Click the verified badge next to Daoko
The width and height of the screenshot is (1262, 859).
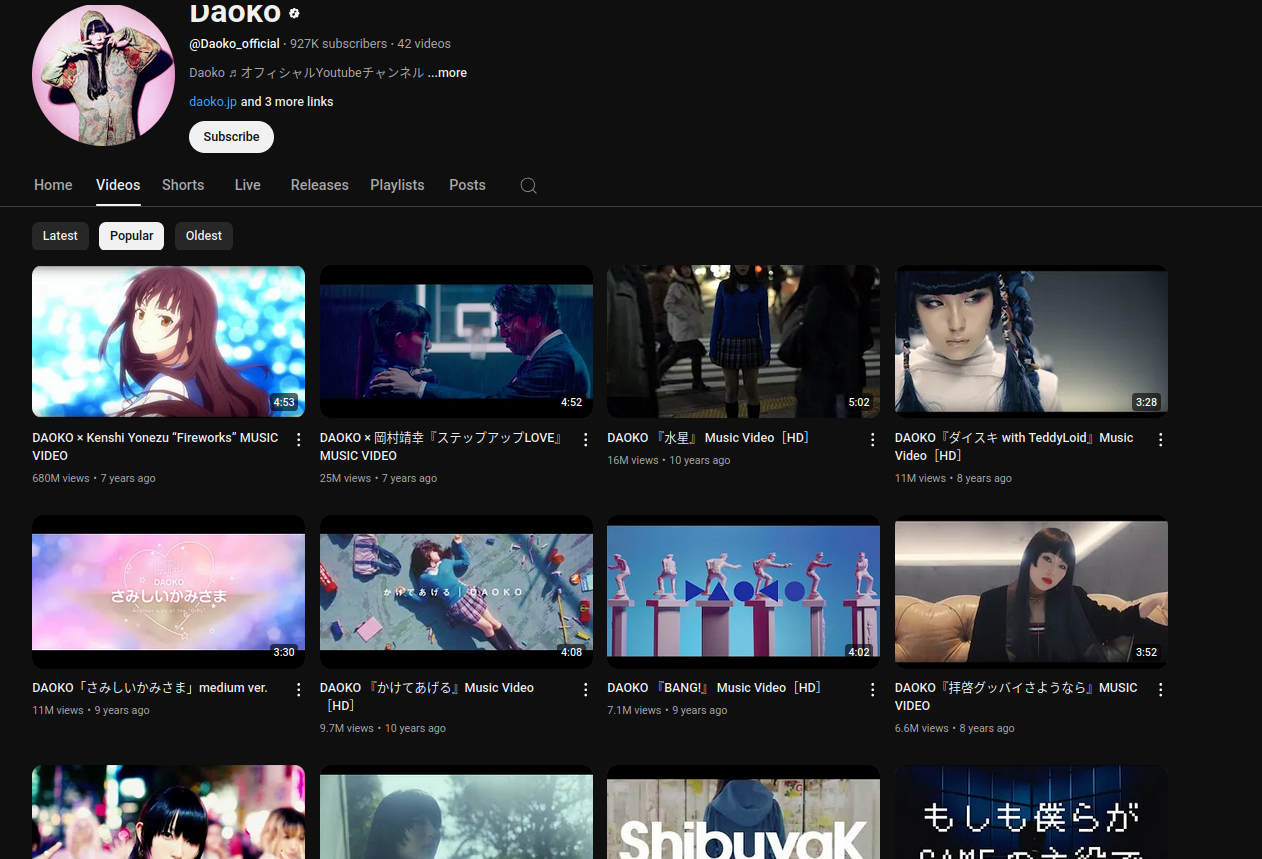(294, 13)
